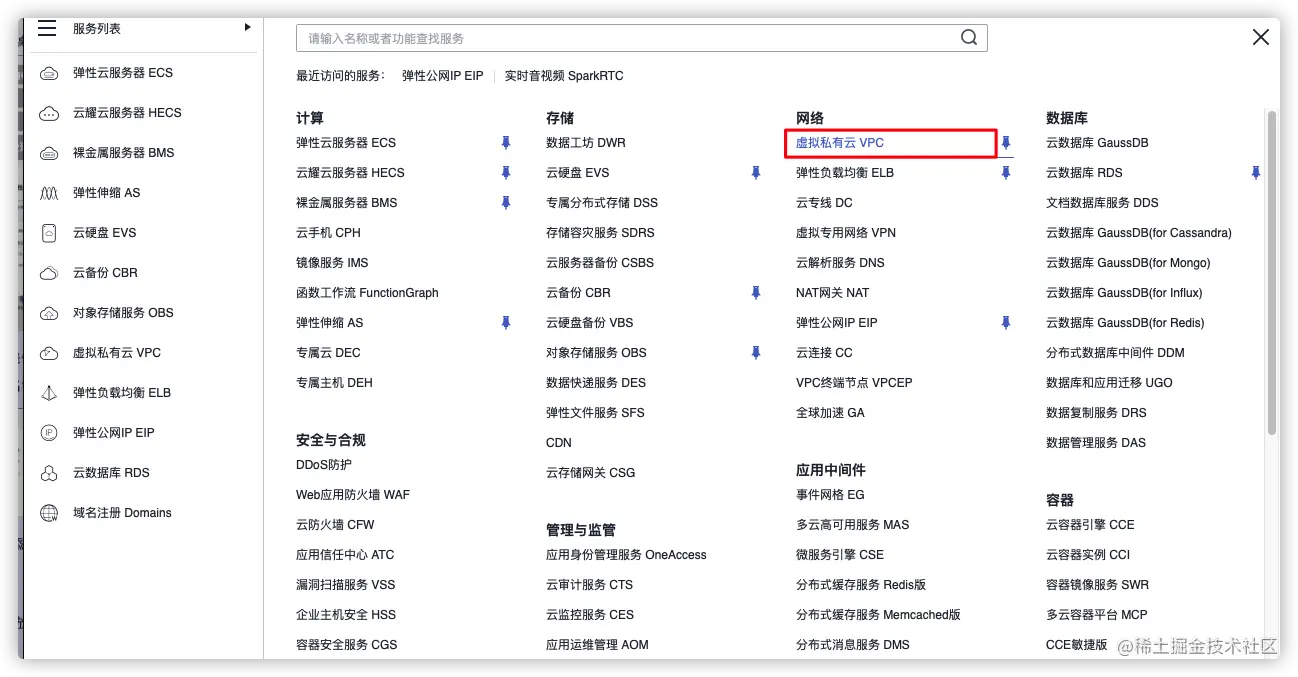Expand the 服务列表 arrow
Image resolution: width=1298 pixels, height=677 pixels.
coord(247,28)
